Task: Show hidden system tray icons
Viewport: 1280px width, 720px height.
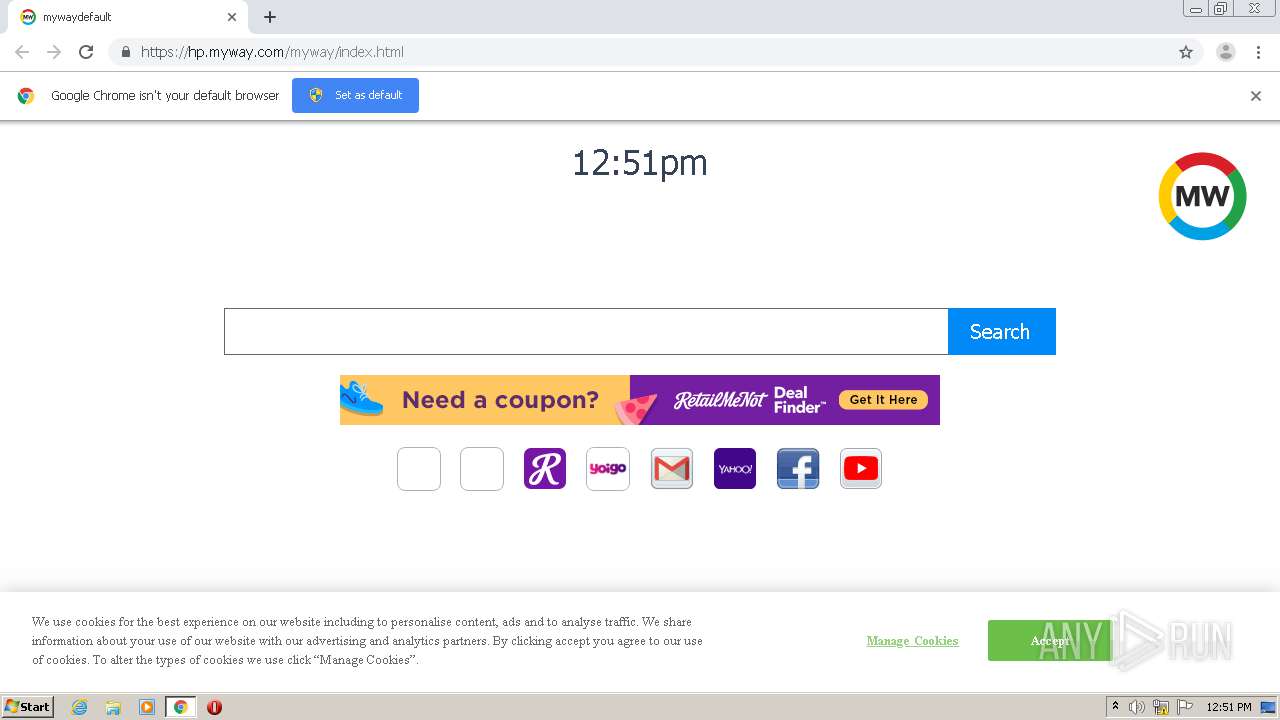Action: coord(1115,707)
